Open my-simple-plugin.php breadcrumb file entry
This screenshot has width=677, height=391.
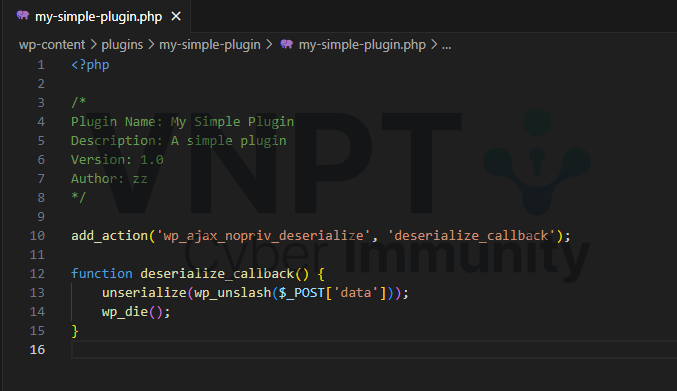pos(362,45)
